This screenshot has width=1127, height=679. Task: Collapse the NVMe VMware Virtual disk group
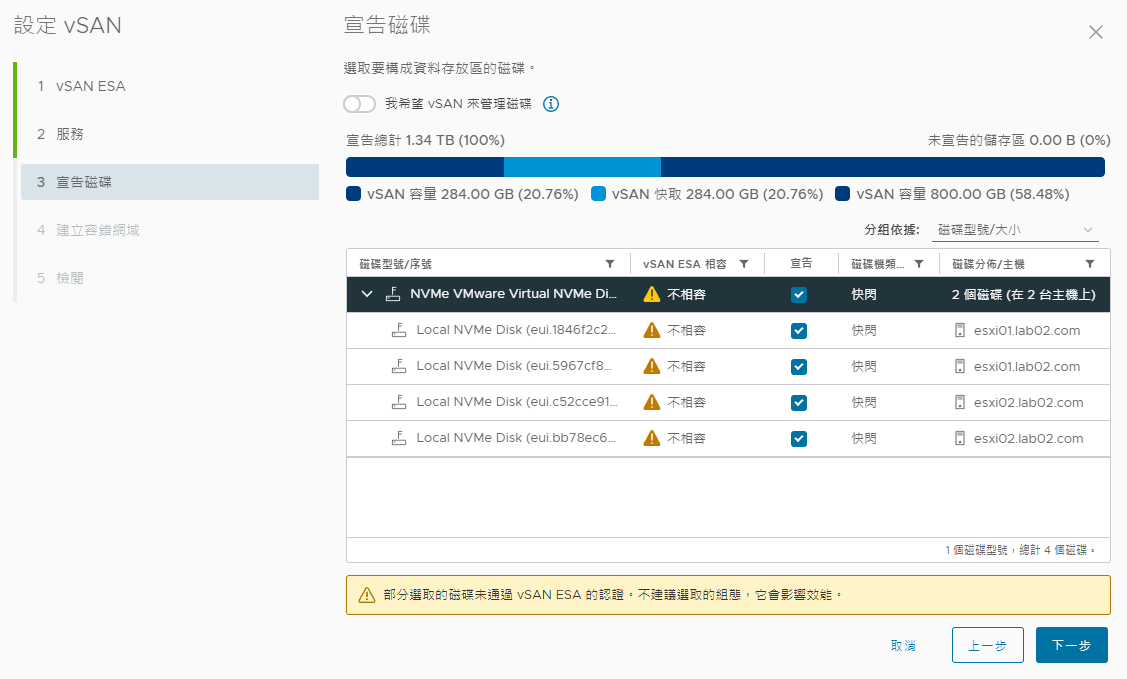coord(367,294)
